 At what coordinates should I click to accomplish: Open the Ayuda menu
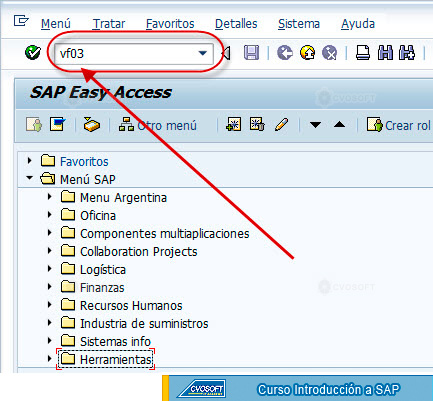click(358, 24)
